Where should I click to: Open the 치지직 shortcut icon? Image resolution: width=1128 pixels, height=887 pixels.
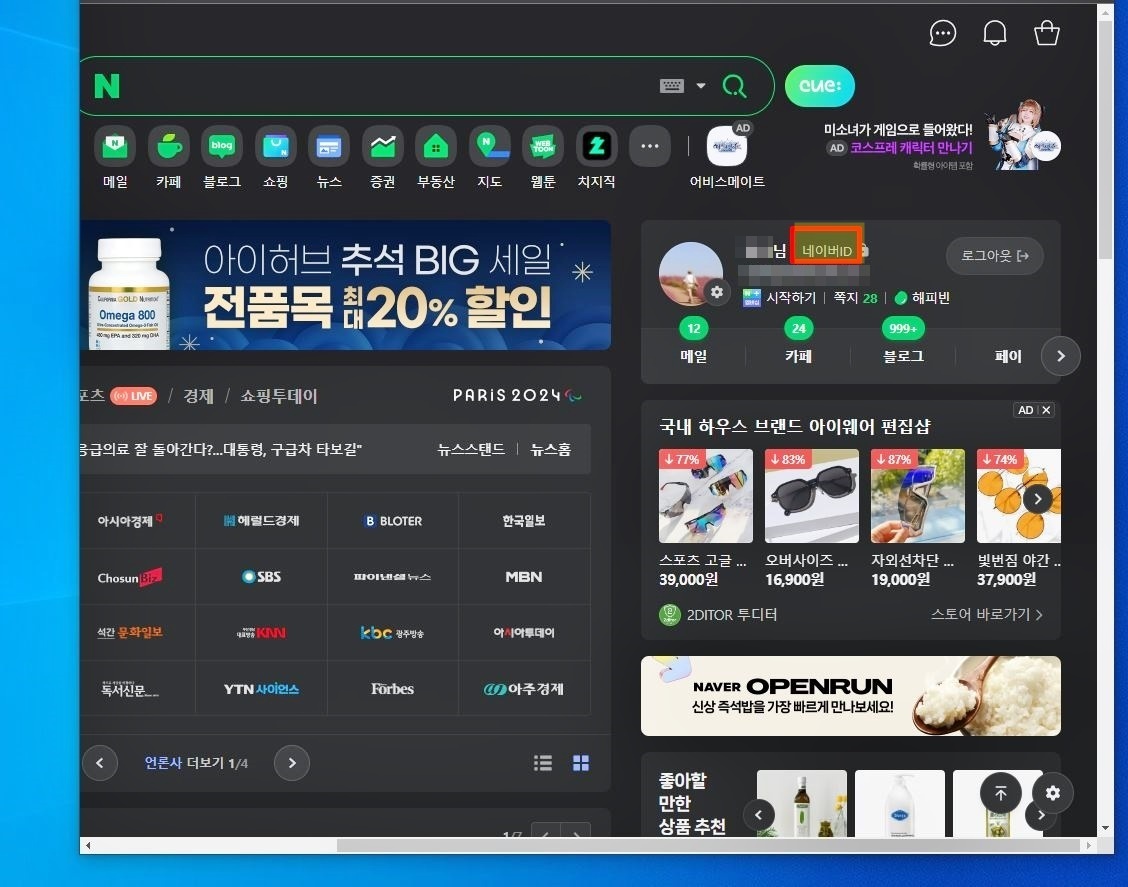(x=596, y=146)
